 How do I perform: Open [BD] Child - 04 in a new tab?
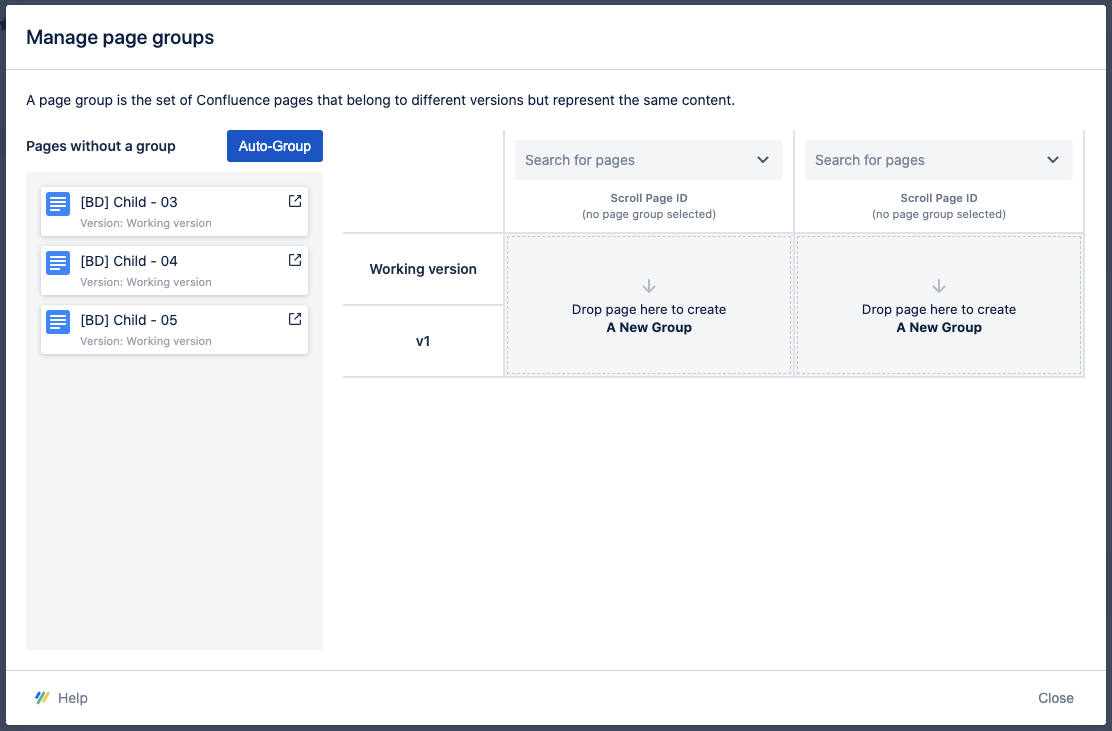point(294,259)
